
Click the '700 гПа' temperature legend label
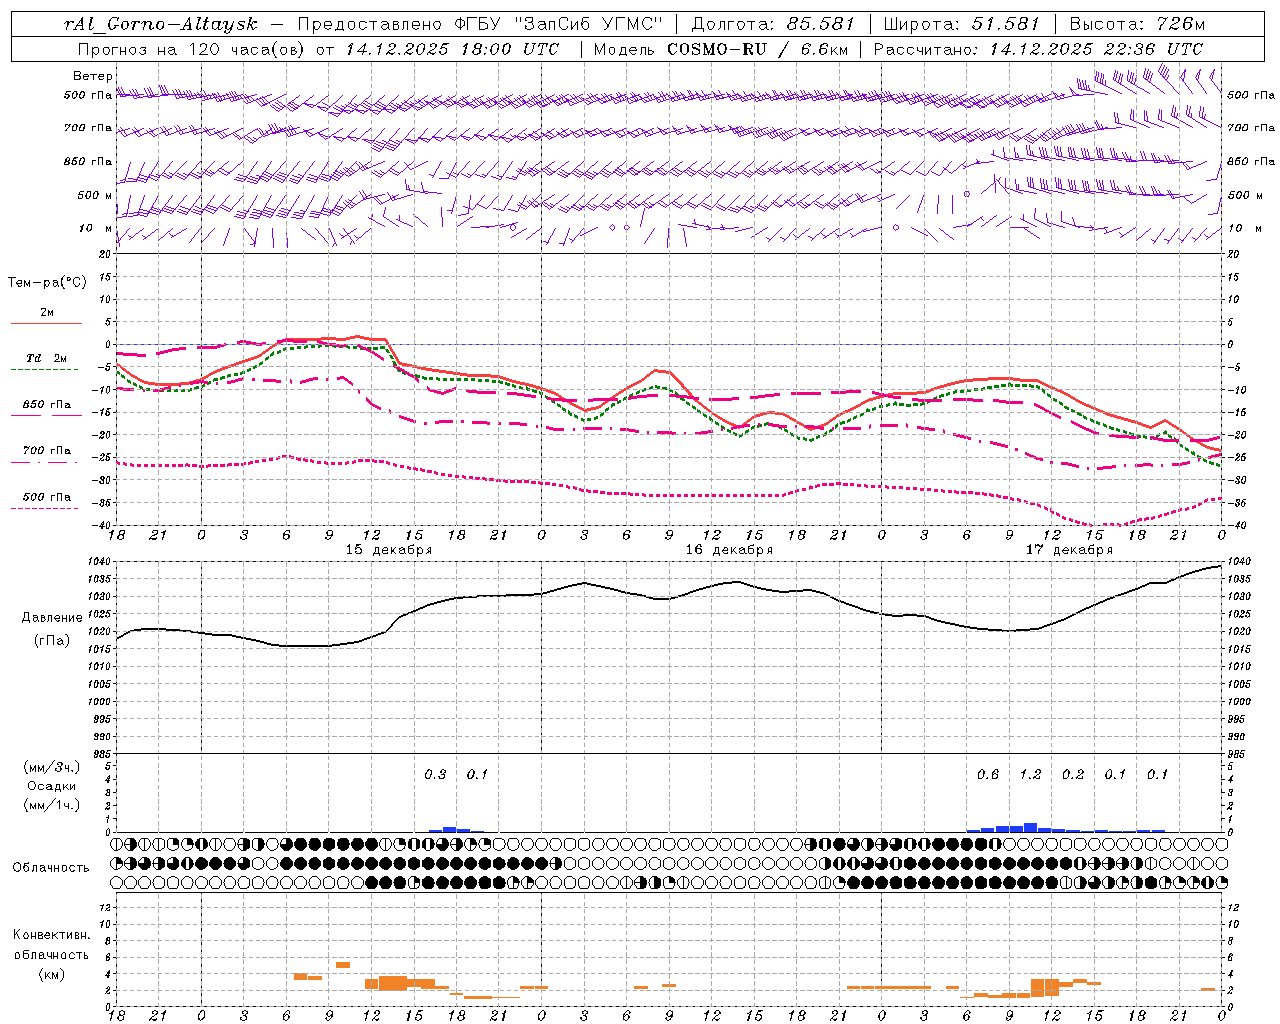(47, 451)
